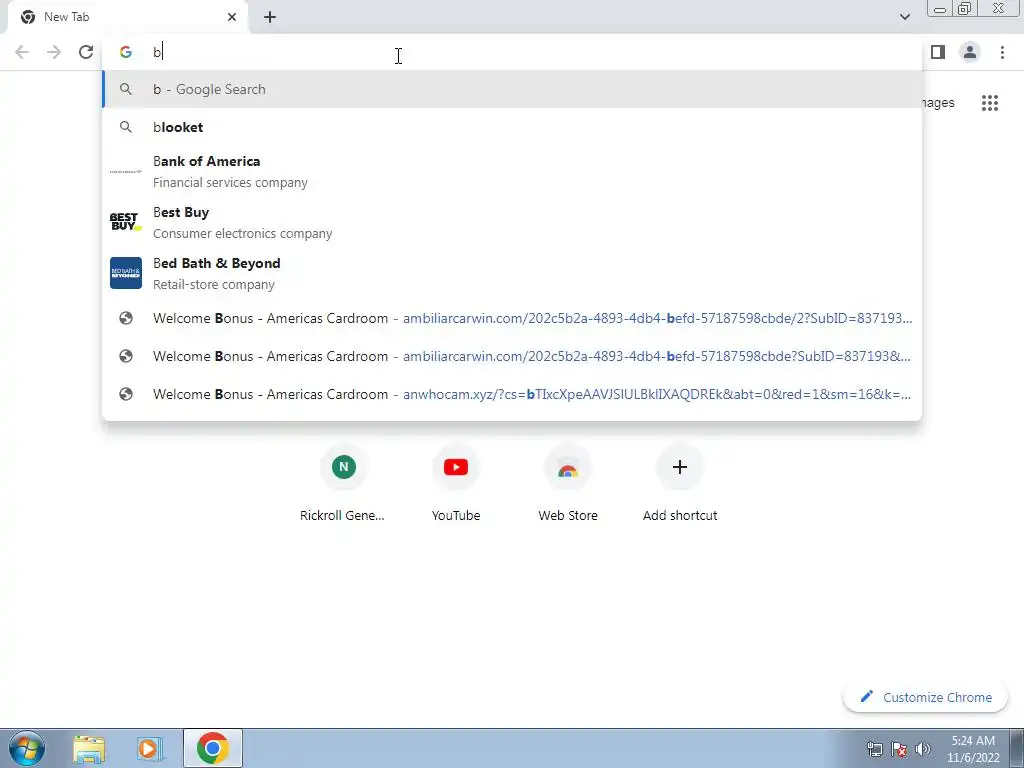Select the Best Buy suggestion

(x=512, y=223)
